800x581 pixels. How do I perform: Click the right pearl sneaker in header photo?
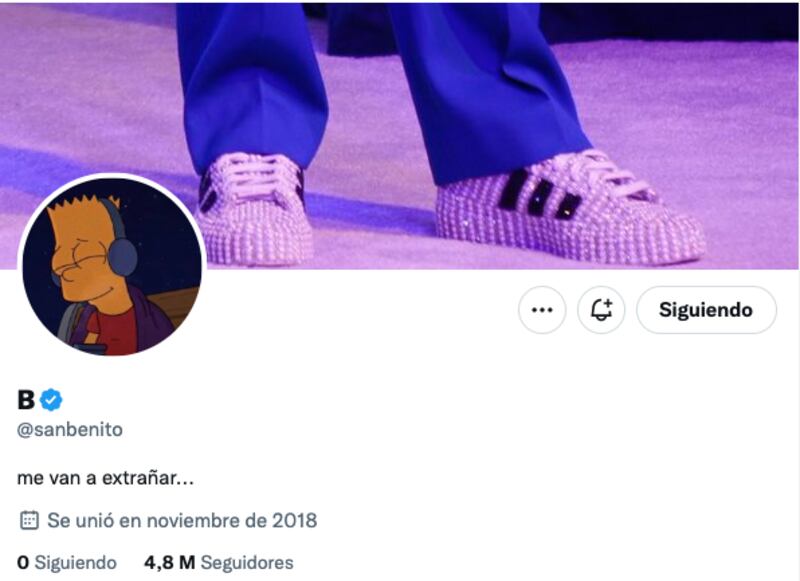pyautogui.click(x=570, y=209)
